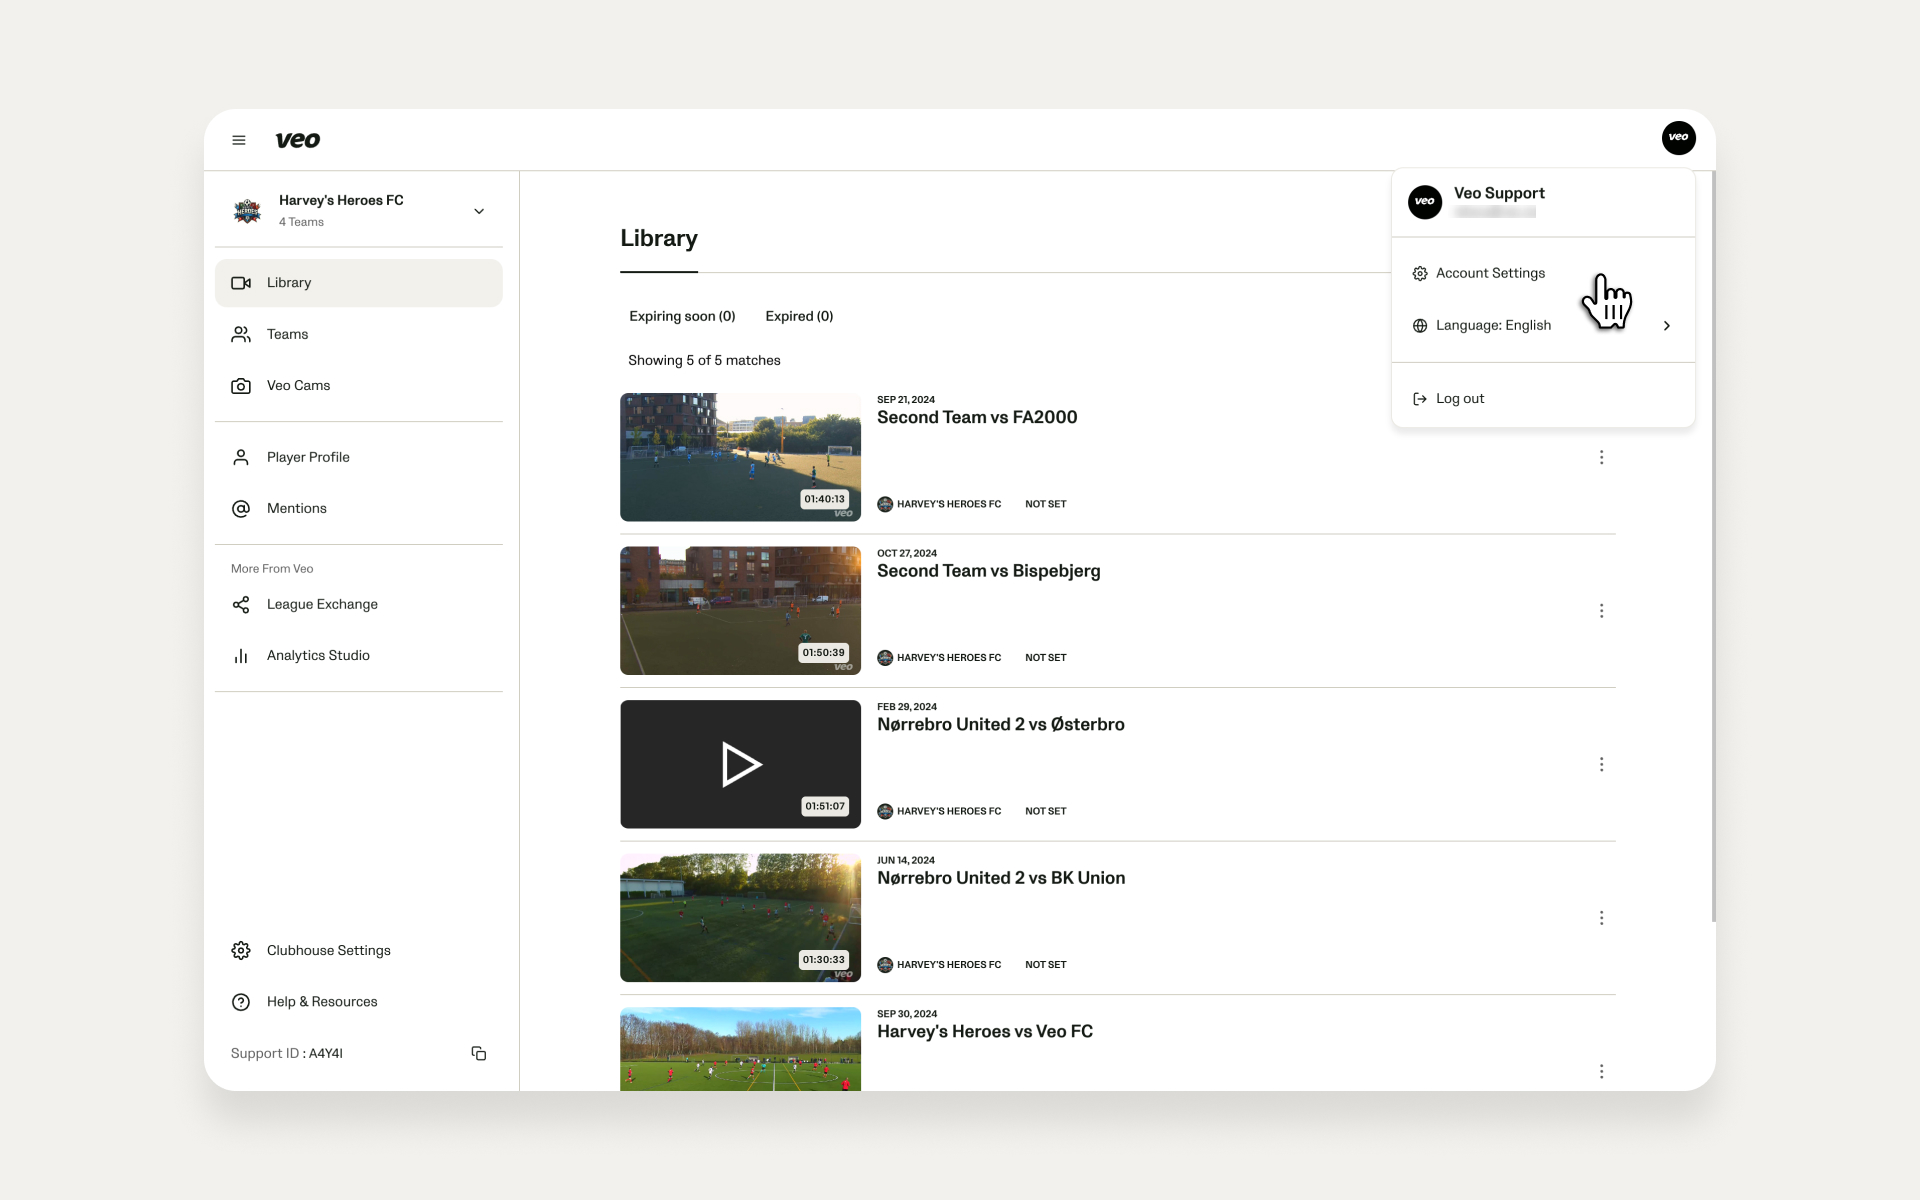Image resolution: width=1920 pixels, height=1200 pixels.
Task: Click the Account Settings gear icon
Action: (1419, 274)
